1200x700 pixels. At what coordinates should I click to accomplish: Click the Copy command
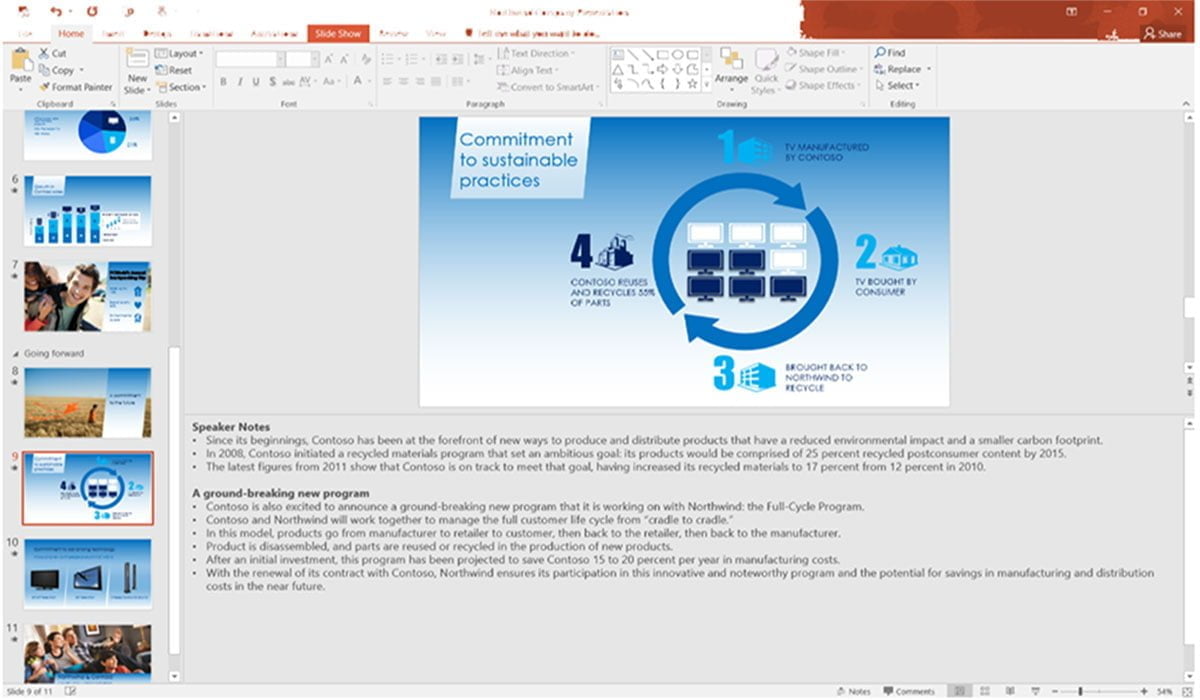coord(56,70)
